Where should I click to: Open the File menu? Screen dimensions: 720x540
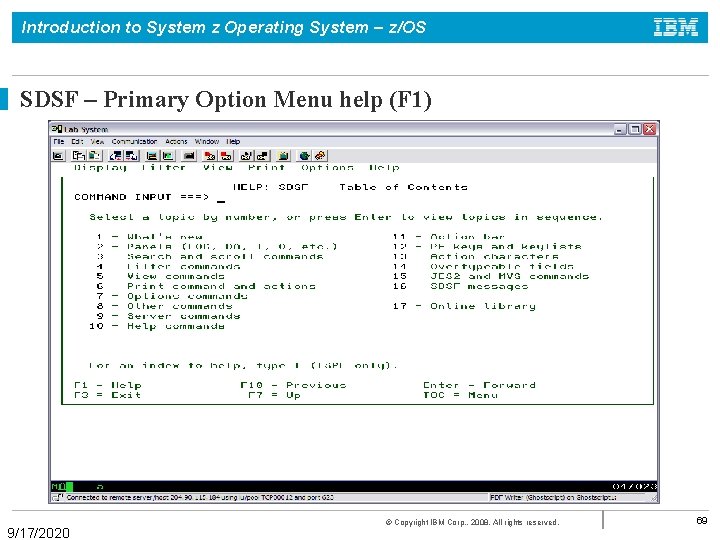point(59,141)
